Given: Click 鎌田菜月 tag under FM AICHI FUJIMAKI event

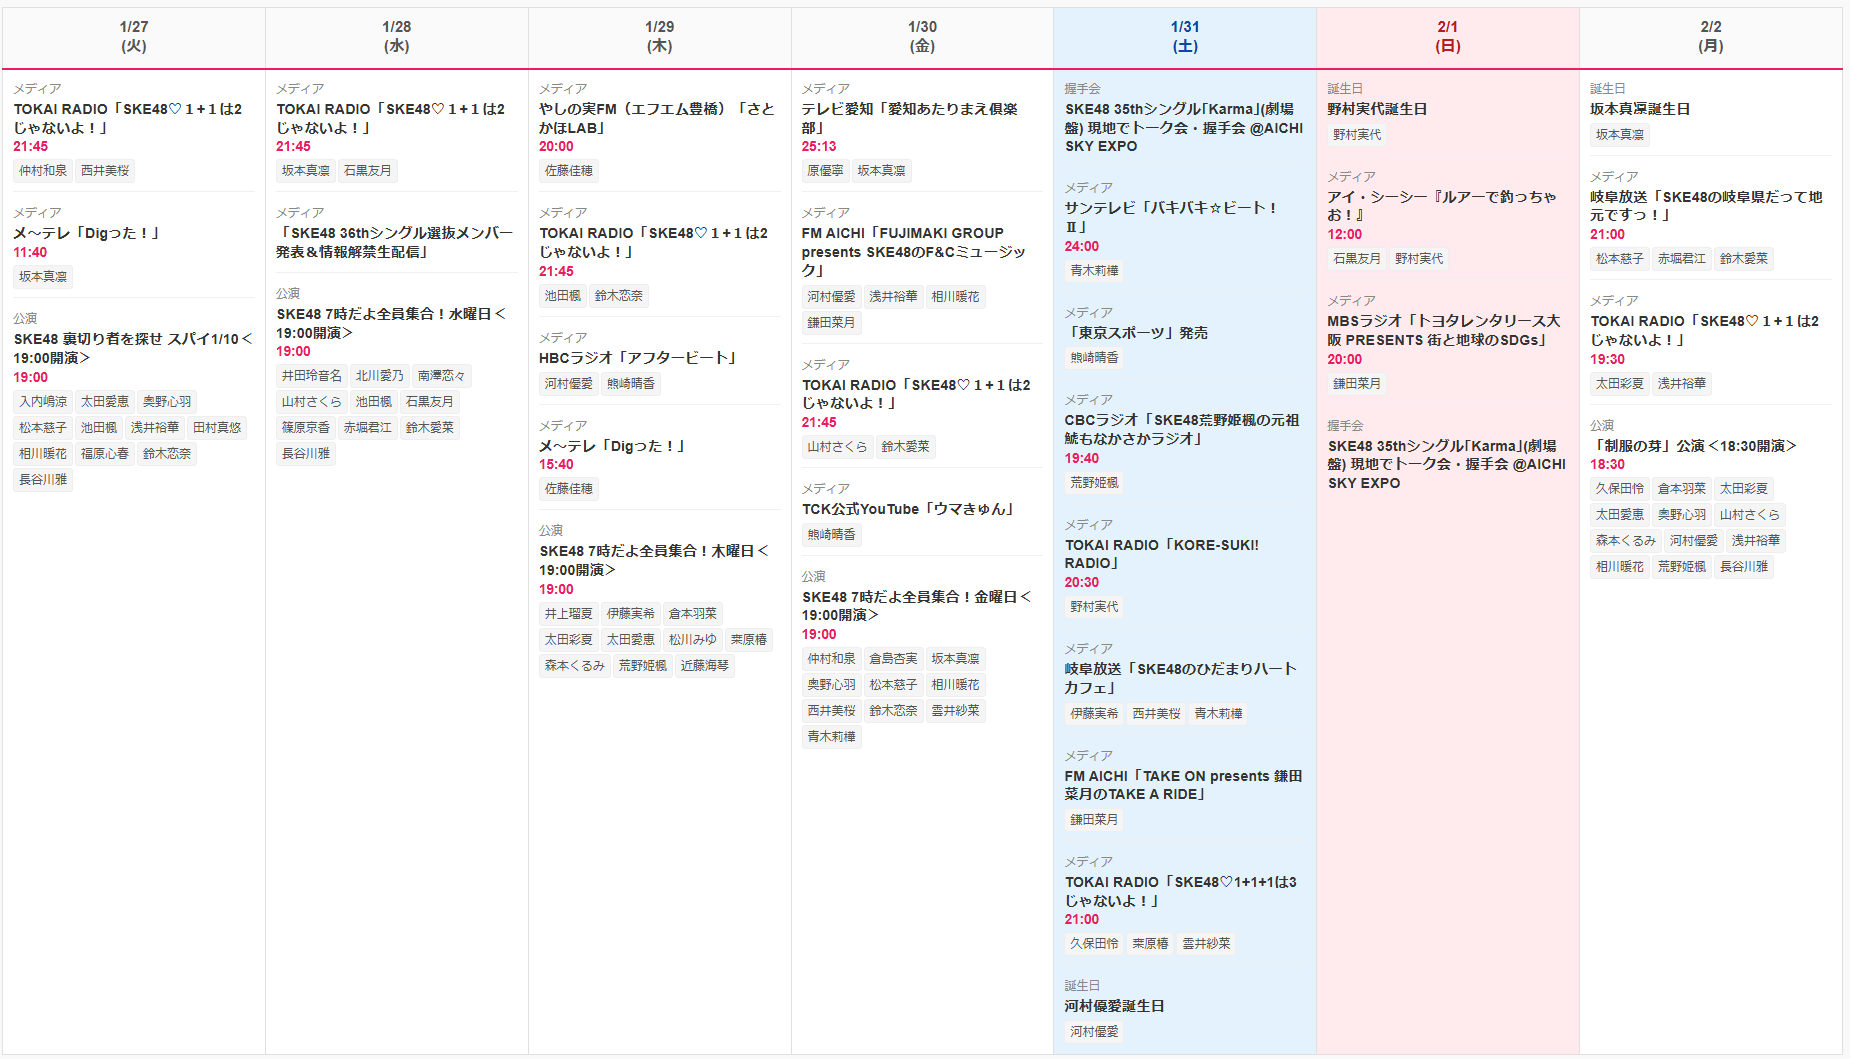Looking at the screenshot, I should 831,323.
